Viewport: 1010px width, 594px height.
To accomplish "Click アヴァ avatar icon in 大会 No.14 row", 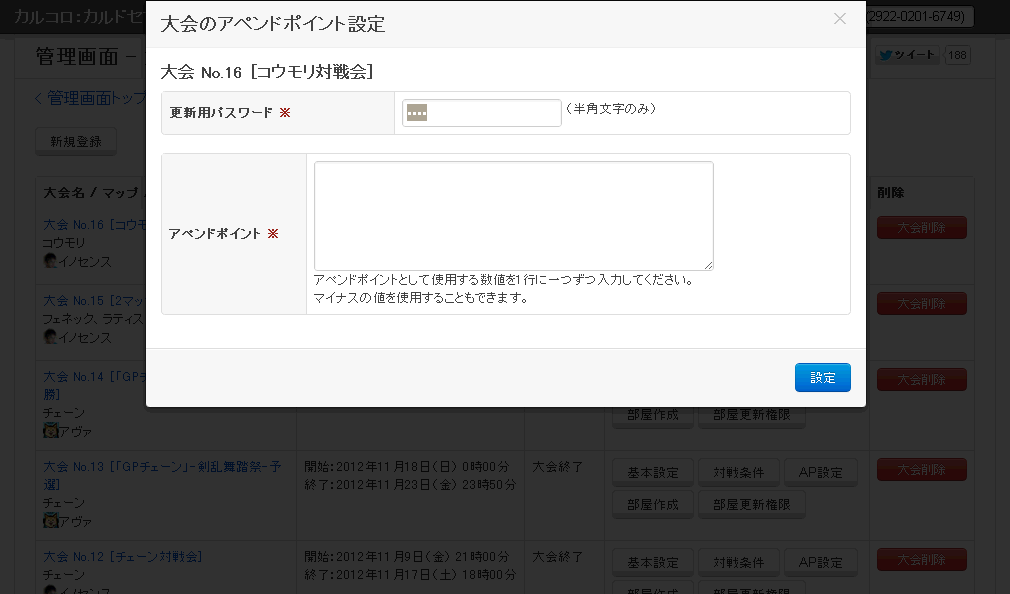I will pyautogui.click(x=51, y=431).
